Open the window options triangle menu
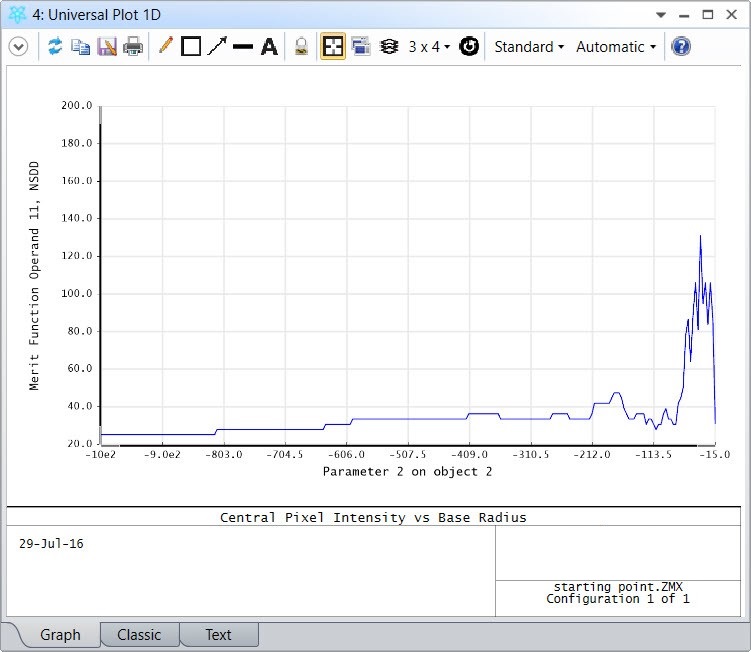The image size is (751, 652). [x=661, y=15]
